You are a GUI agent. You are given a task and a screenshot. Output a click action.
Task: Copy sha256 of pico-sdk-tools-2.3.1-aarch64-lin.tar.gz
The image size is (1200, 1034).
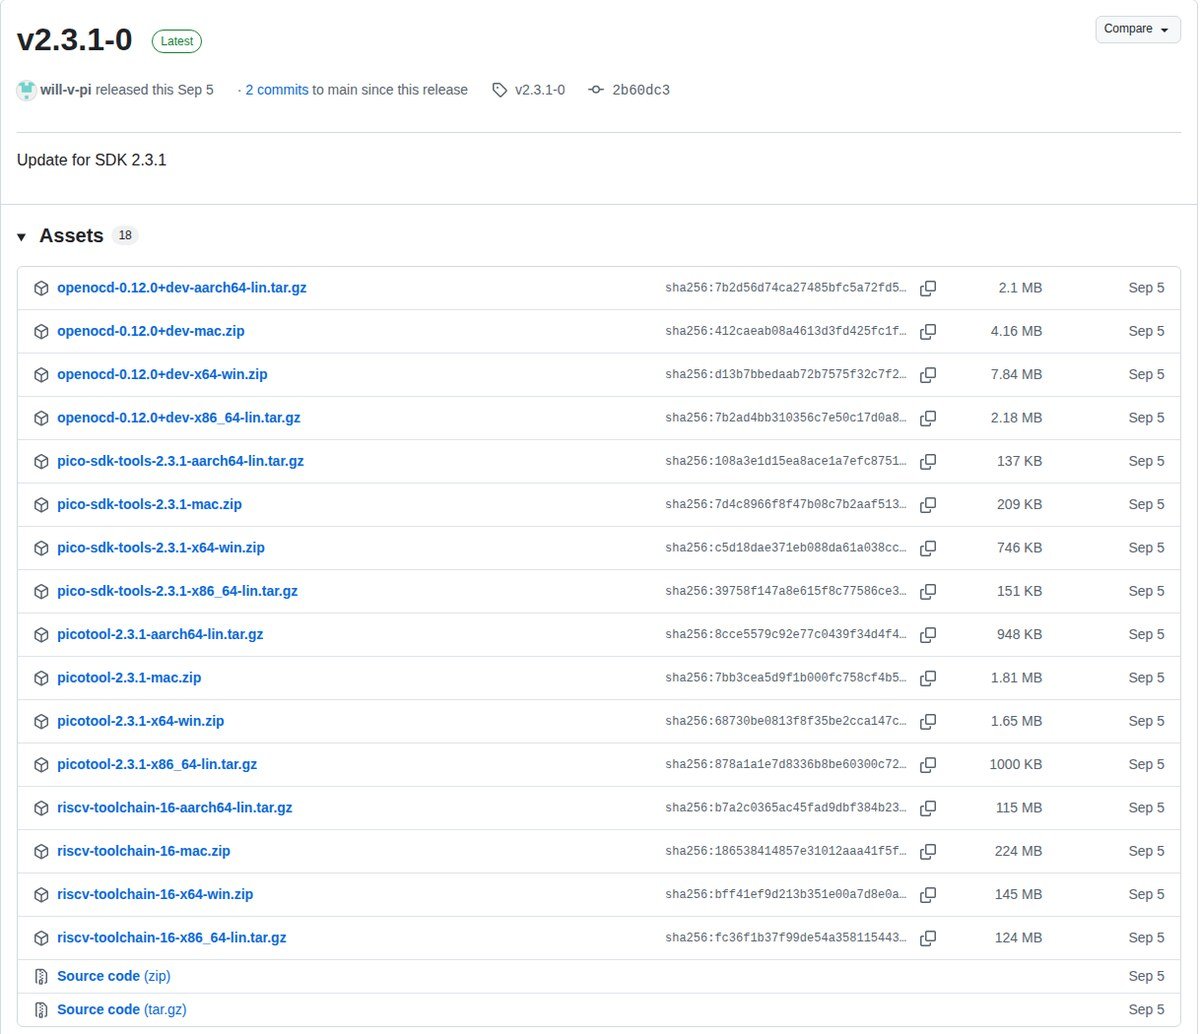tap(928, 461)
